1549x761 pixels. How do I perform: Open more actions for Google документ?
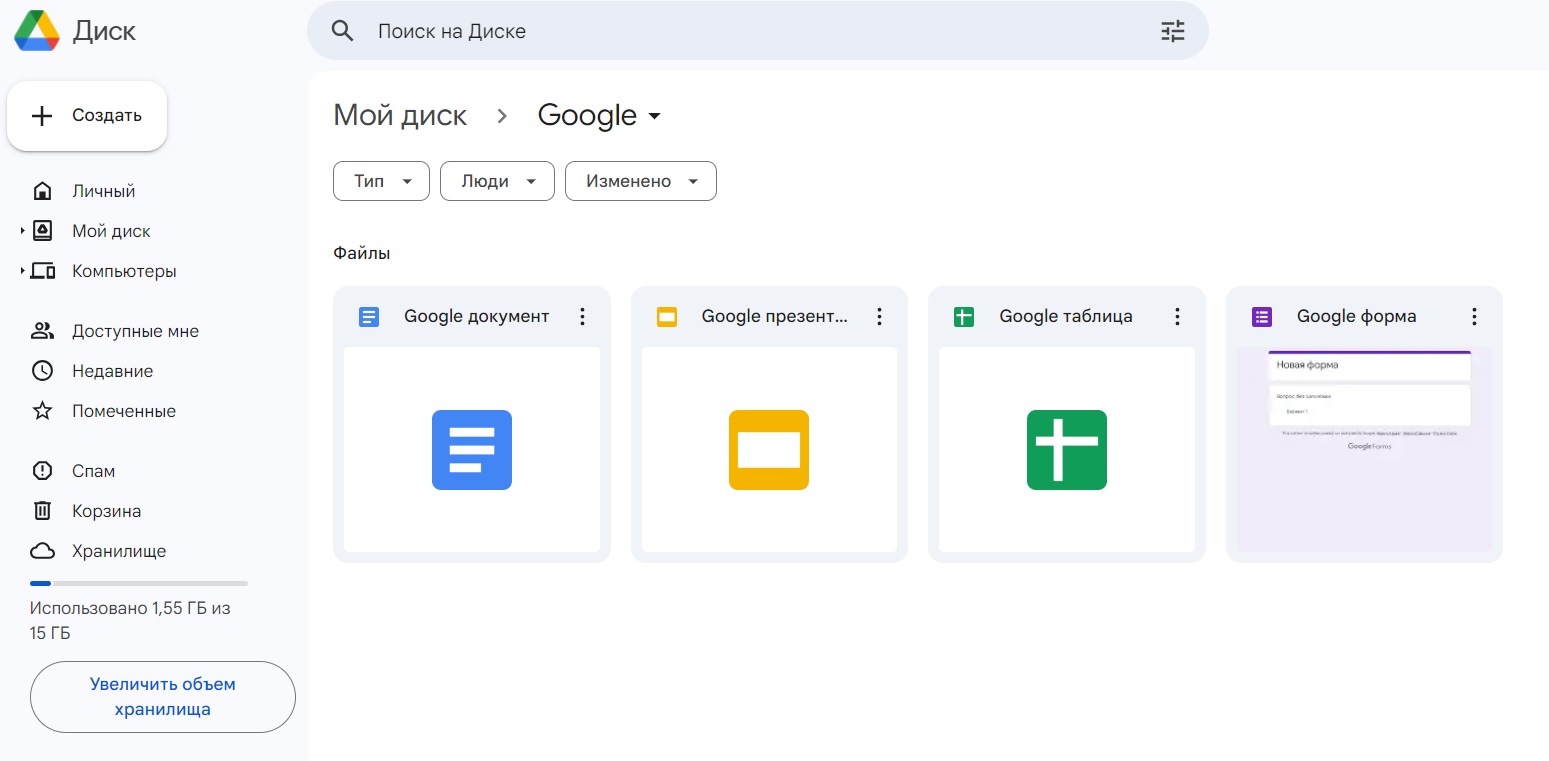[x=582, y=317]
